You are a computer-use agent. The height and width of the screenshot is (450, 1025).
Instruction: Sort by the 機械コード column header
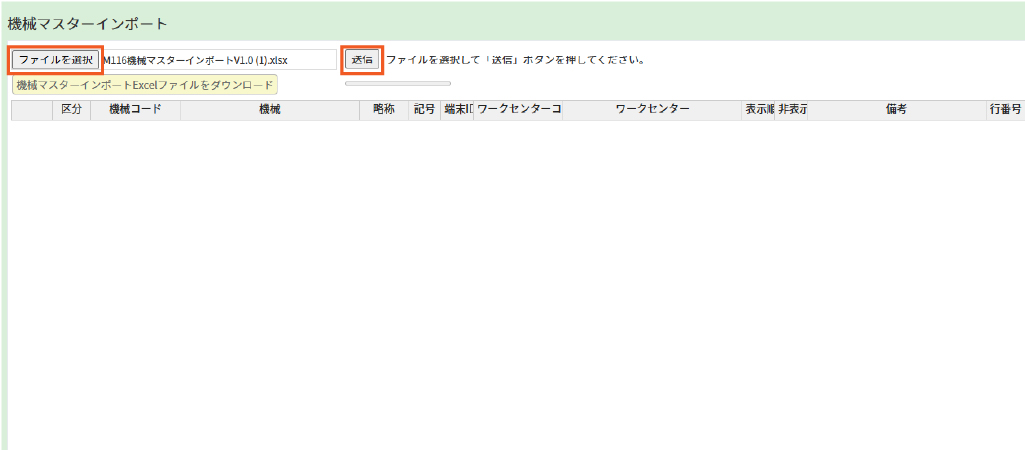135,110
